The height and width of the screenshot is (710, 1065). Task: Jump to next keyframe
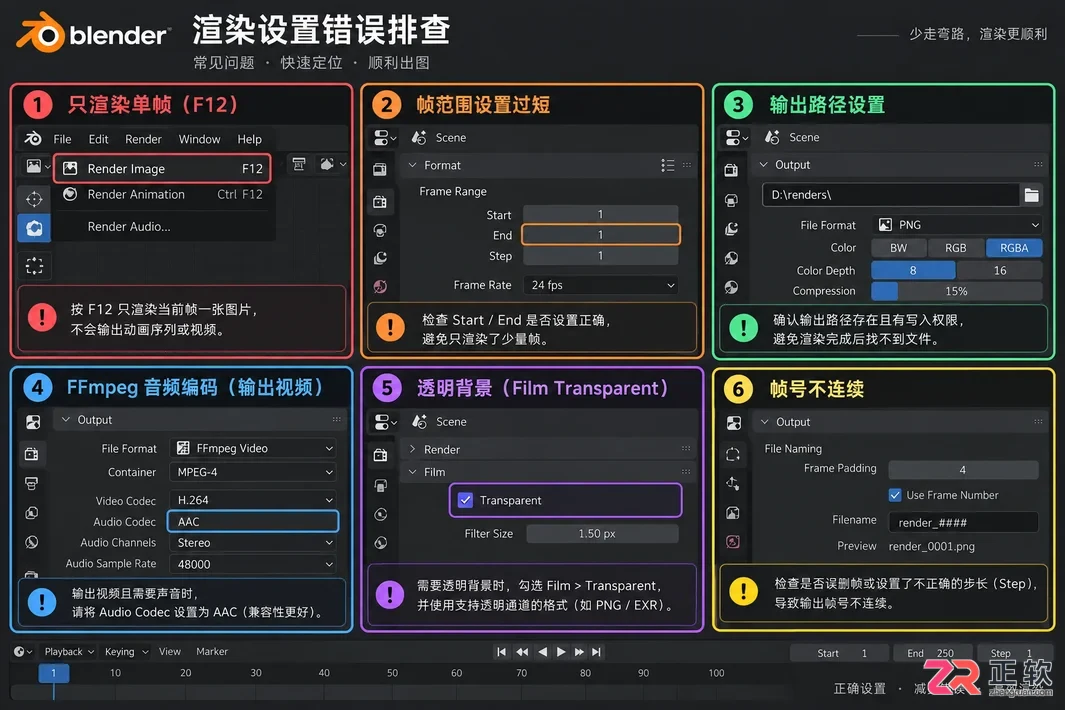(x=579, y=652)
